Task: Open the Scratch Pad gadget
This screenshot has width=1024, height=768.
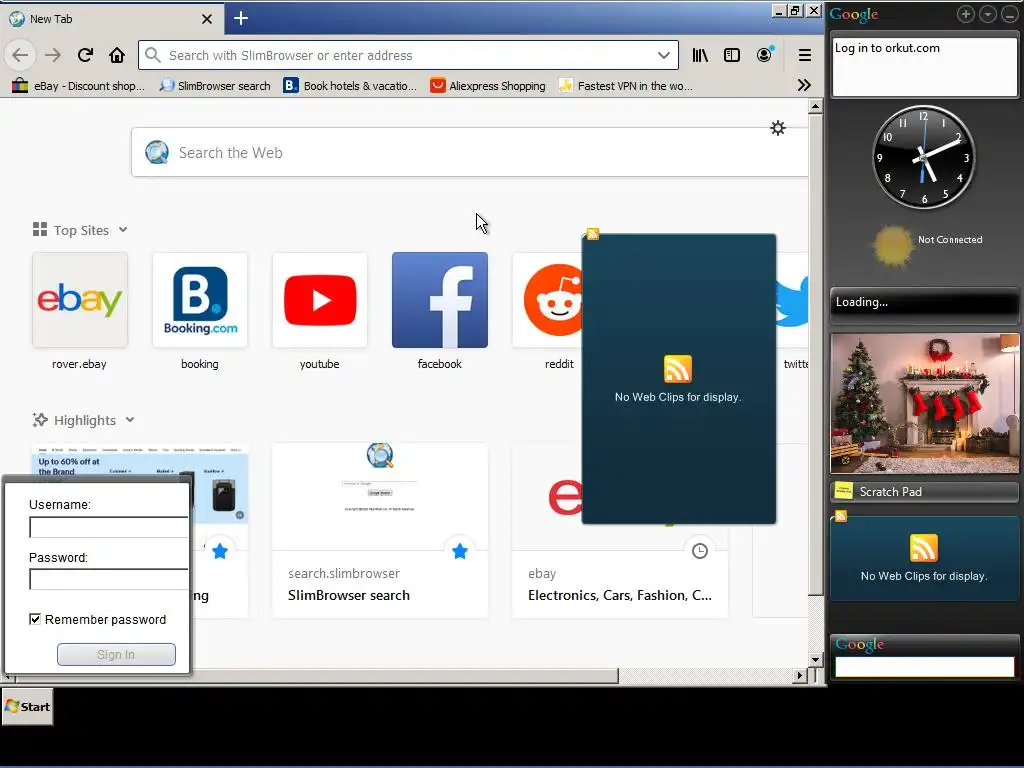Action: (924, 492)
